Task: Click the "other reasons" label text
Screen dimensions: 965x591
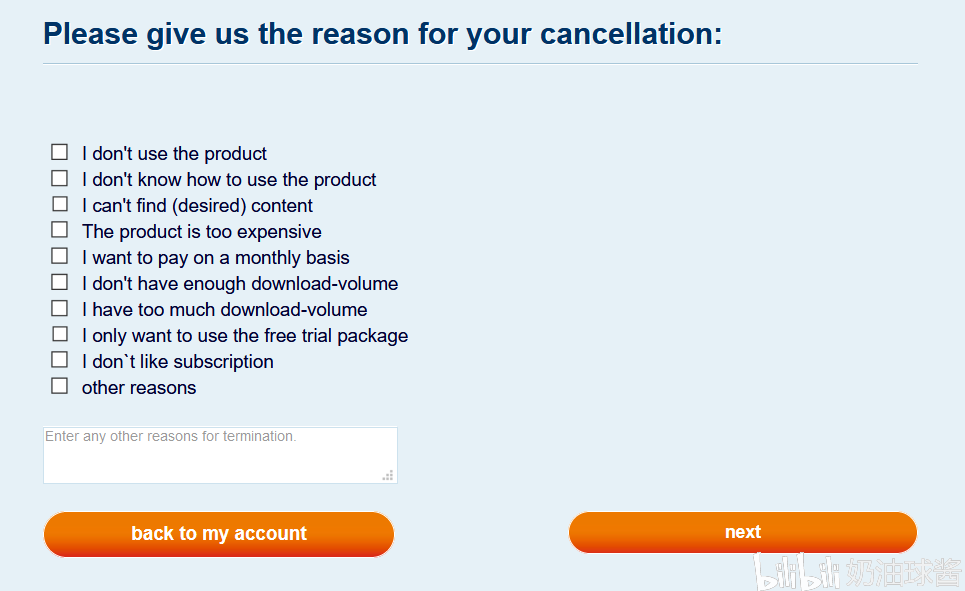Action: [139, 388]
